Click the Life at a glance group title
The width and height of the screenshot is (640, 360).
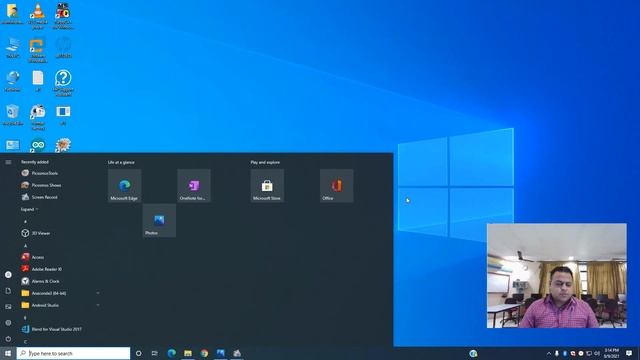(121, 162)
